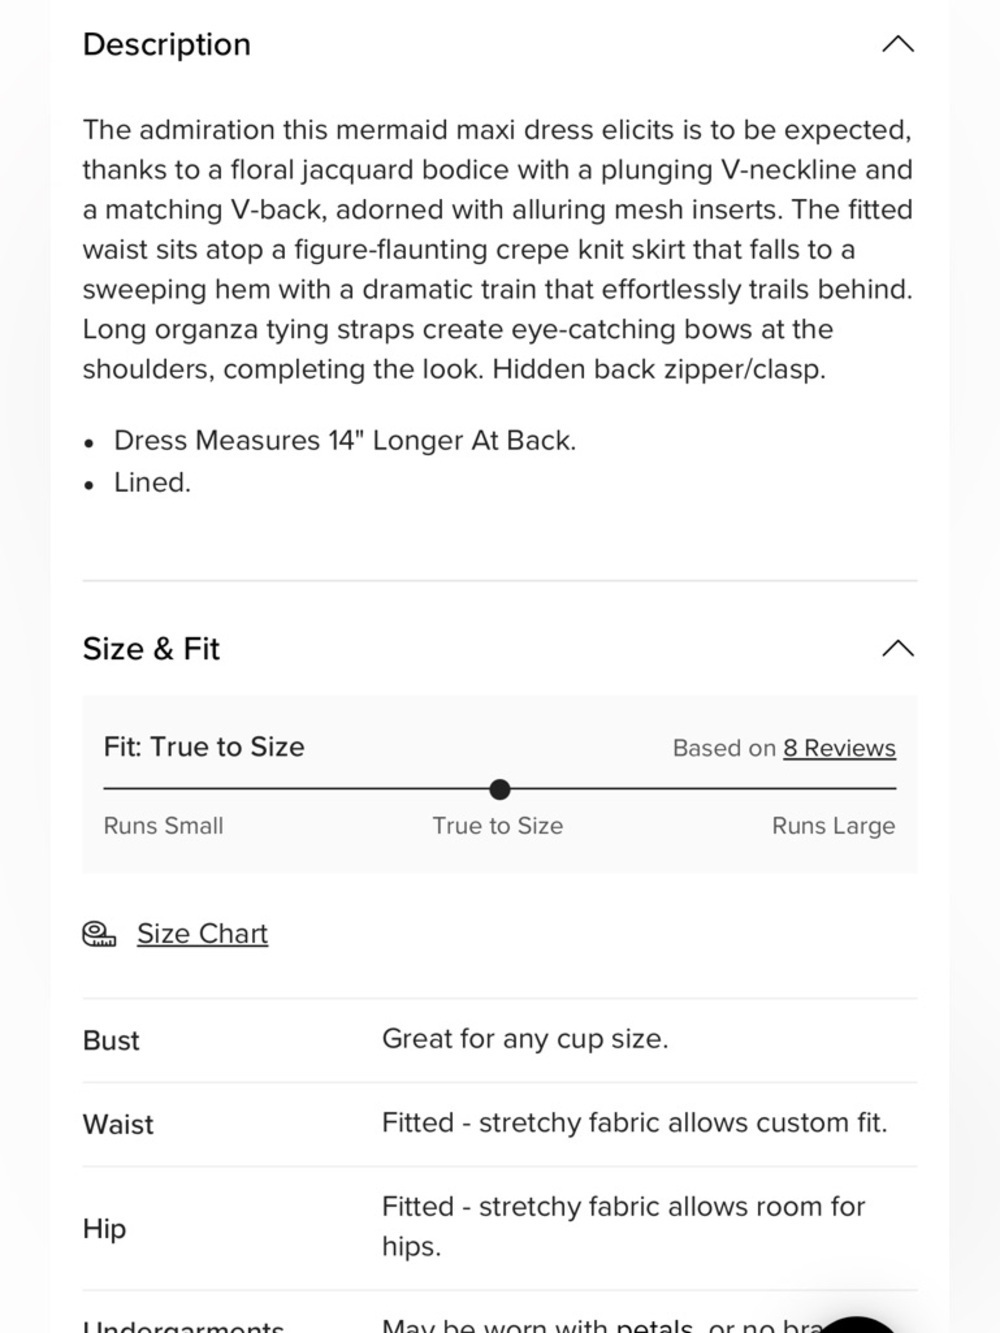Select the Bust fit row
Viewport: 1000px width, 1333px height.
(500, 1040)
